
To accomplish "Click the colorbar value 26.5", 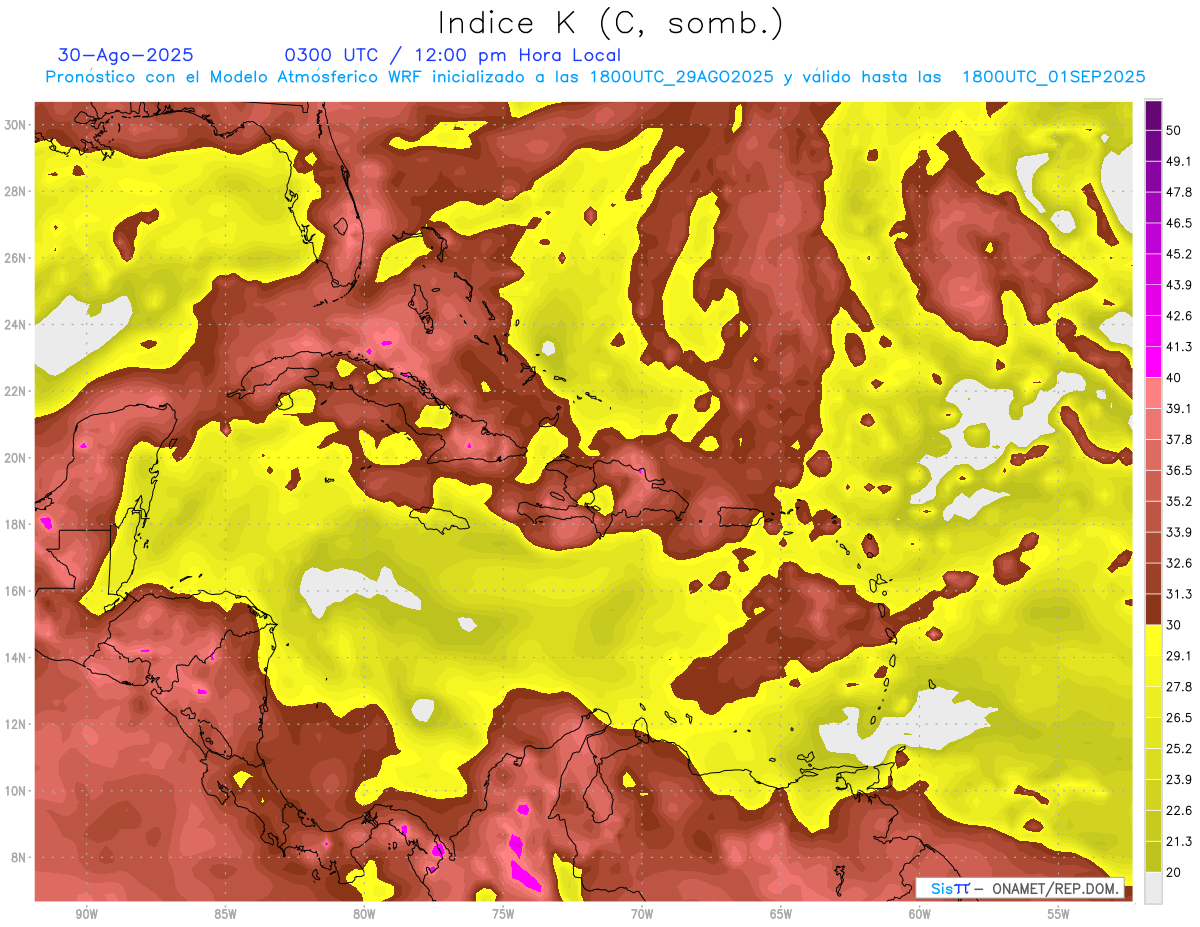I will click(x=1178, y=718).
